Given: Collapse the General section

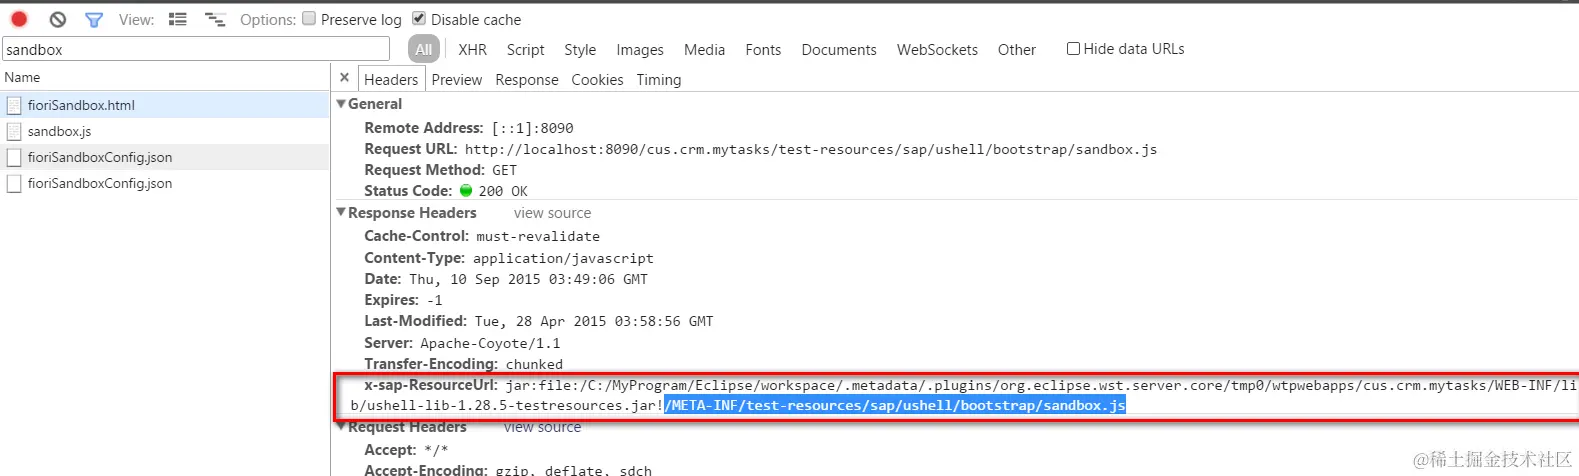Looking at the screenshot, I should coord(341,103).
